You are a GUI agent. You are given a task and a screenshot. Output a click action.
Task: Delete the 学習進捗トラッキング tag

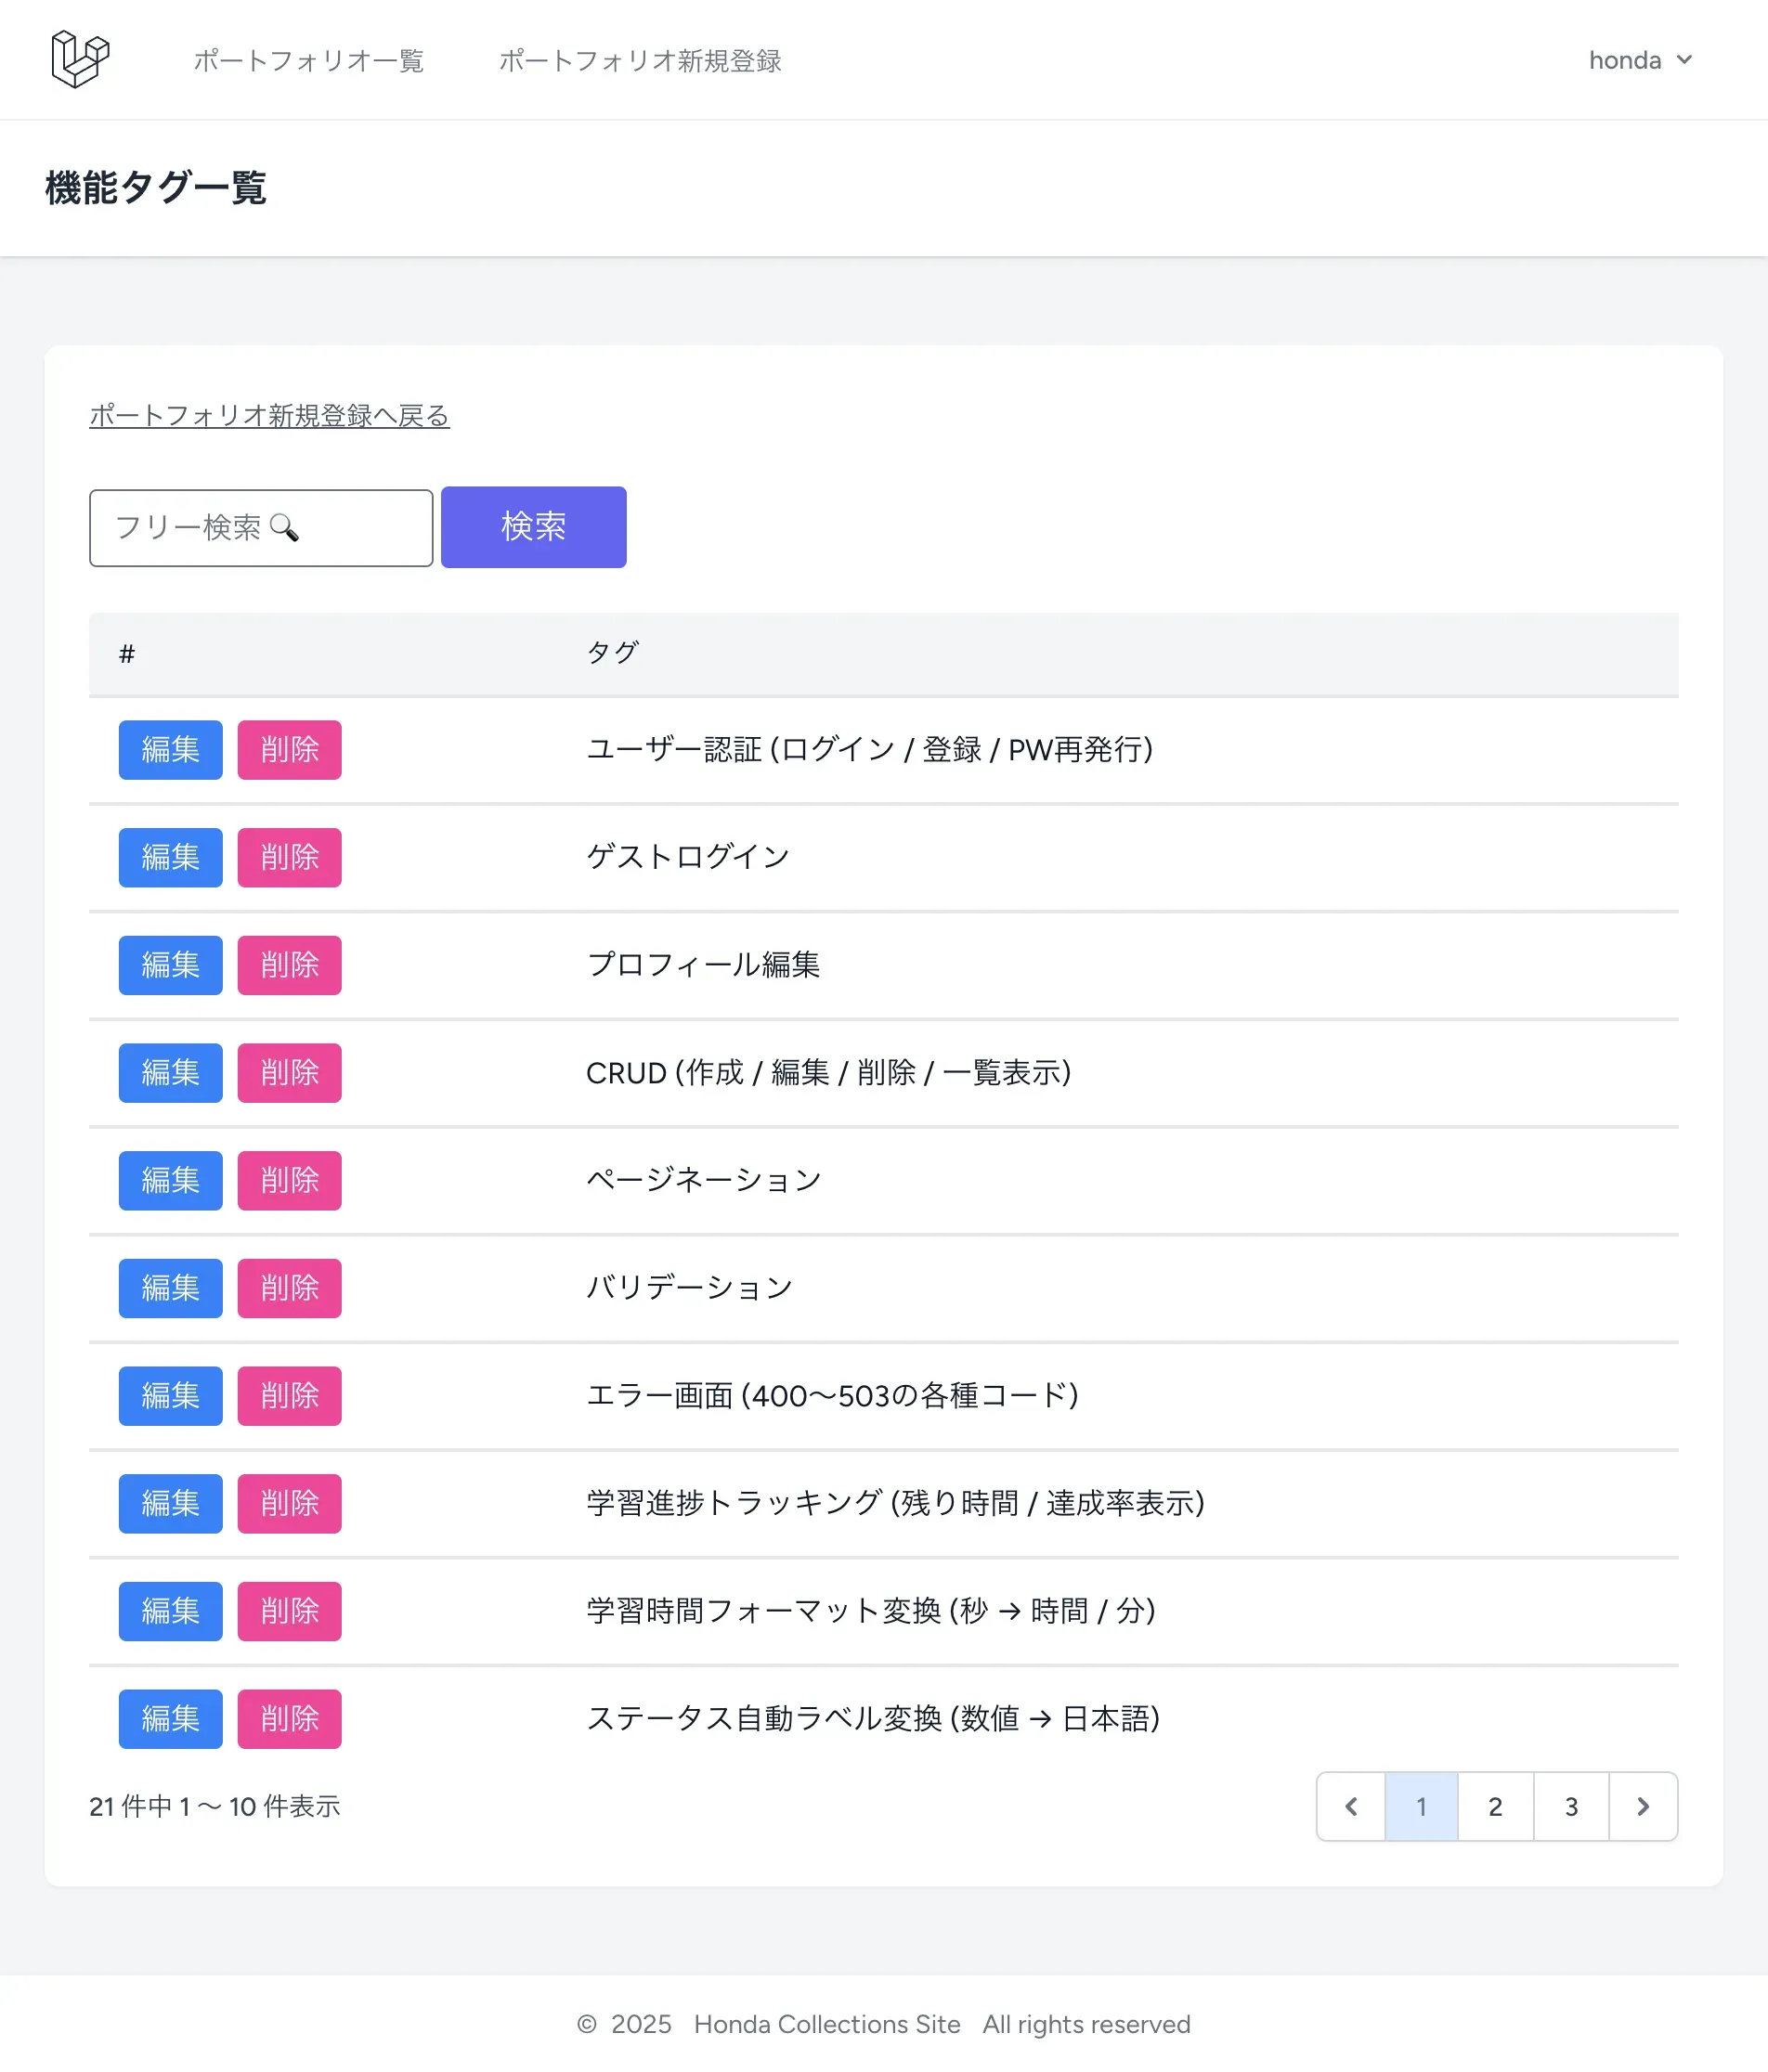coord(290,1503)
